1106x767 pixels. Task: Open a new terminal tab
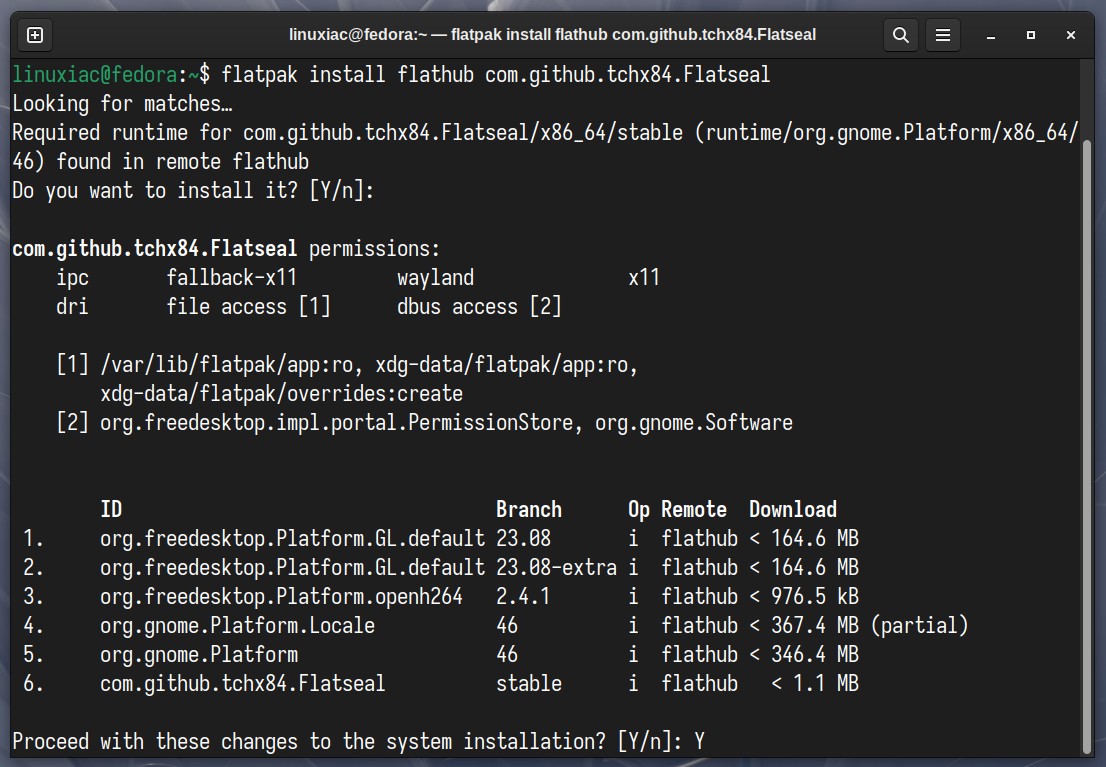[35, 35]
